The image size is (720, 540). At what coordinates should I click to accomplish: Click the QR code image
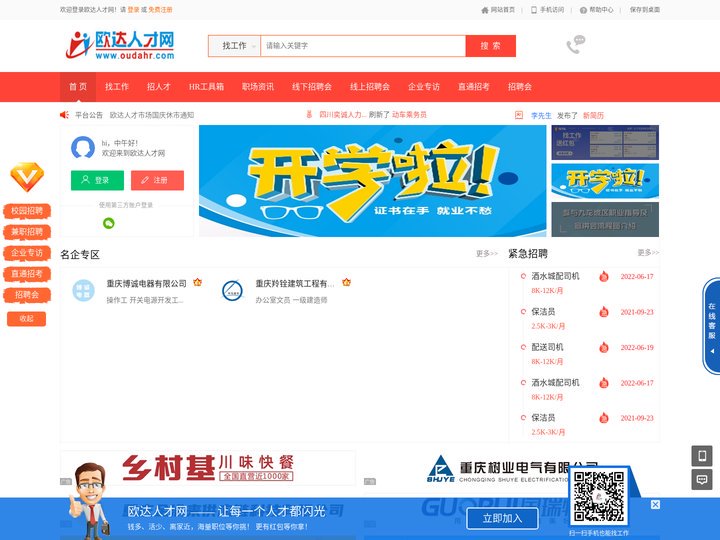pos(599,496)
